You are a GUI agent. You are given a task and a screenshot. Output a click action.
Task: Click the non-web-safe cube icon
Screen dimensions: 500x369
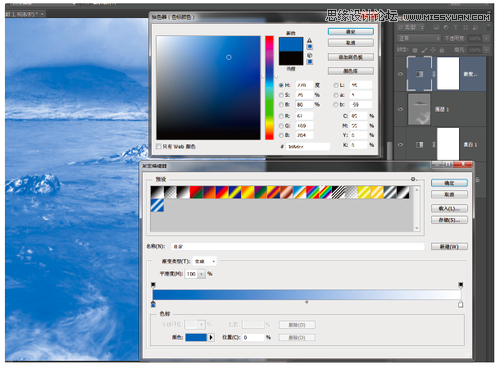[x=309, y=55]
